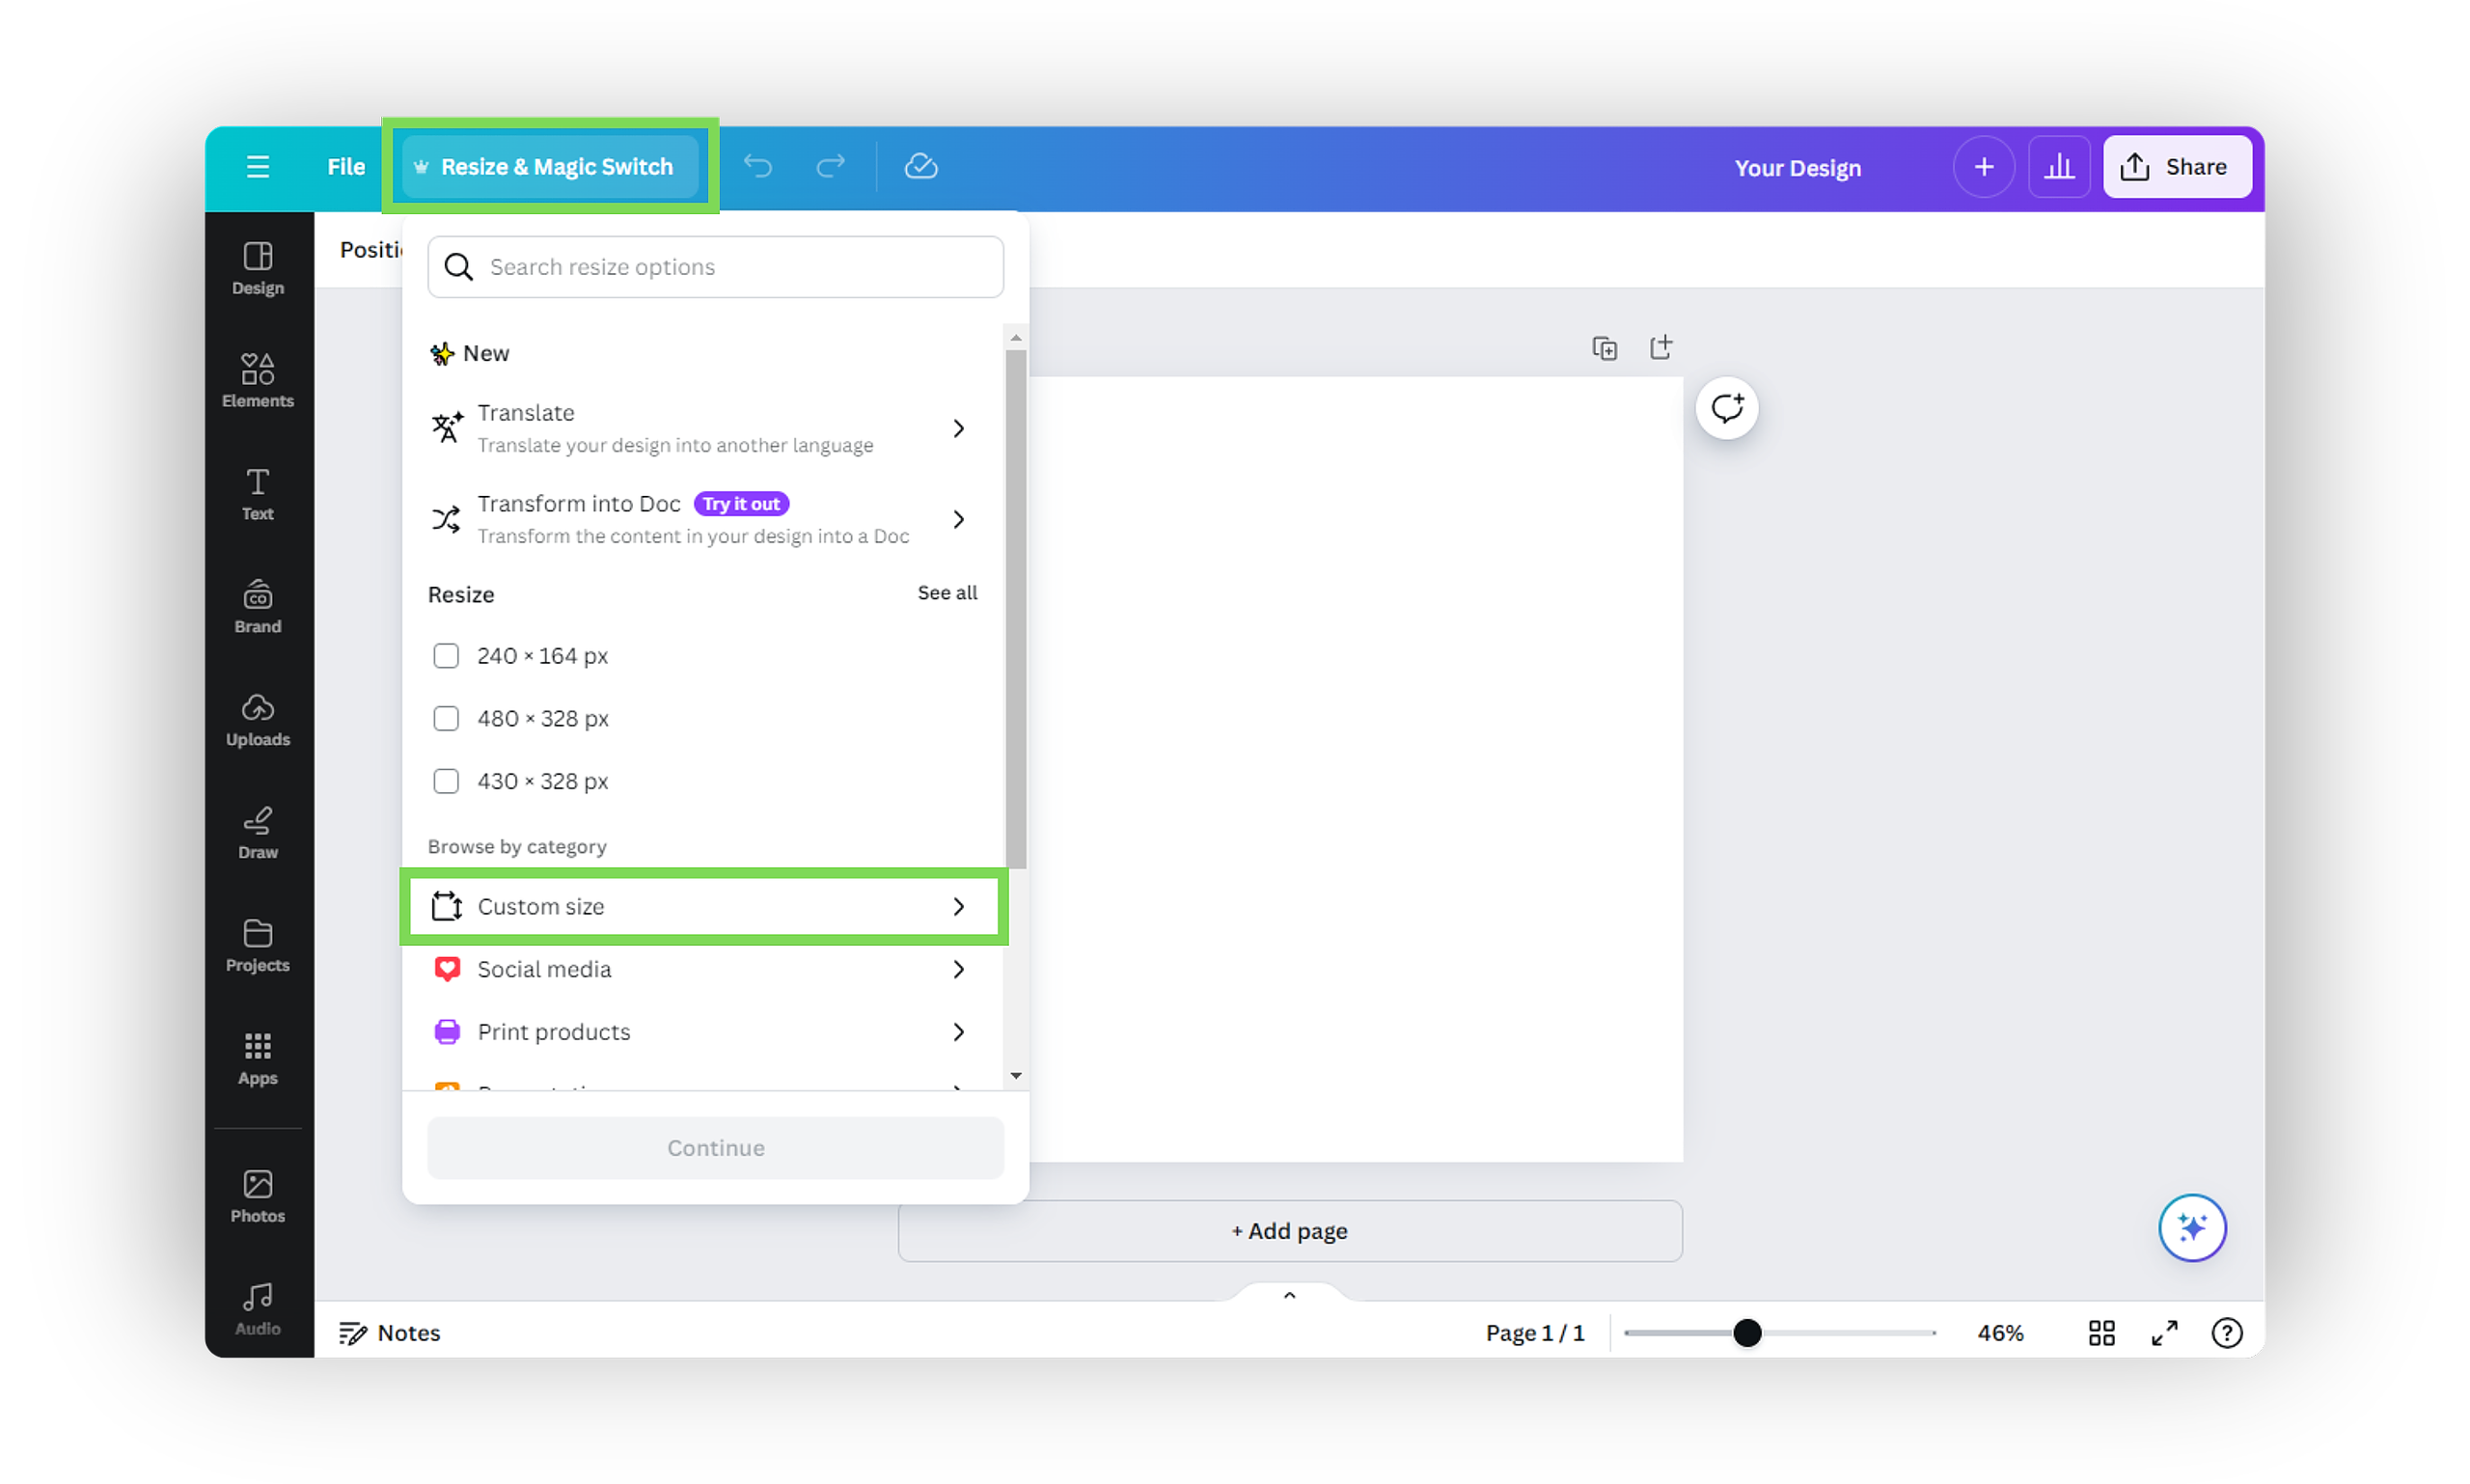Click the Share button
Image resolution: width=2470 pixels, height=1484 pixels.
point(2176,166)
